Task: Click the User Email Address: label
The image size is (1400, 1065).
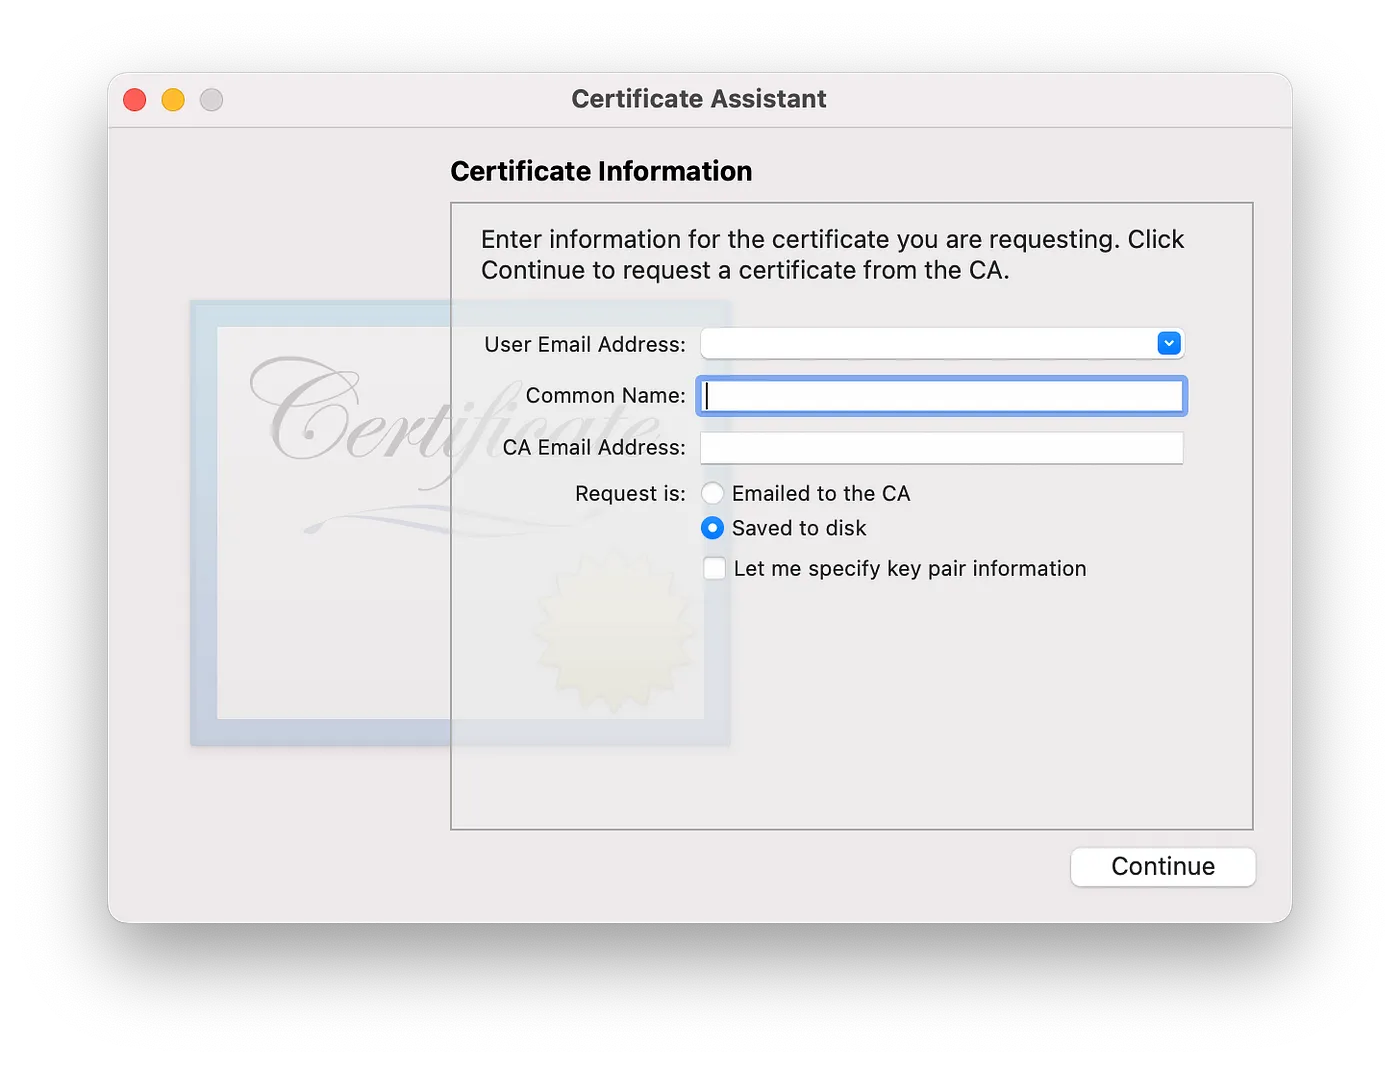Action: tap(585, 345)
